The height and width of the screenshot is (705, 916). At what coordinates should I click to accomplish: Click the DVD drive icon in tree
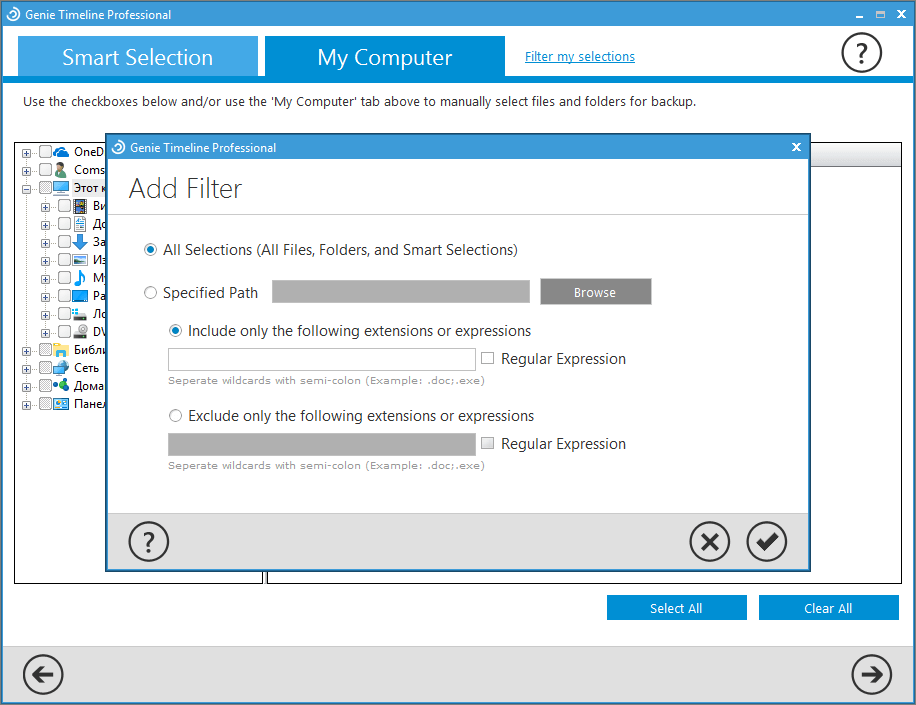[x=80, y=332]
